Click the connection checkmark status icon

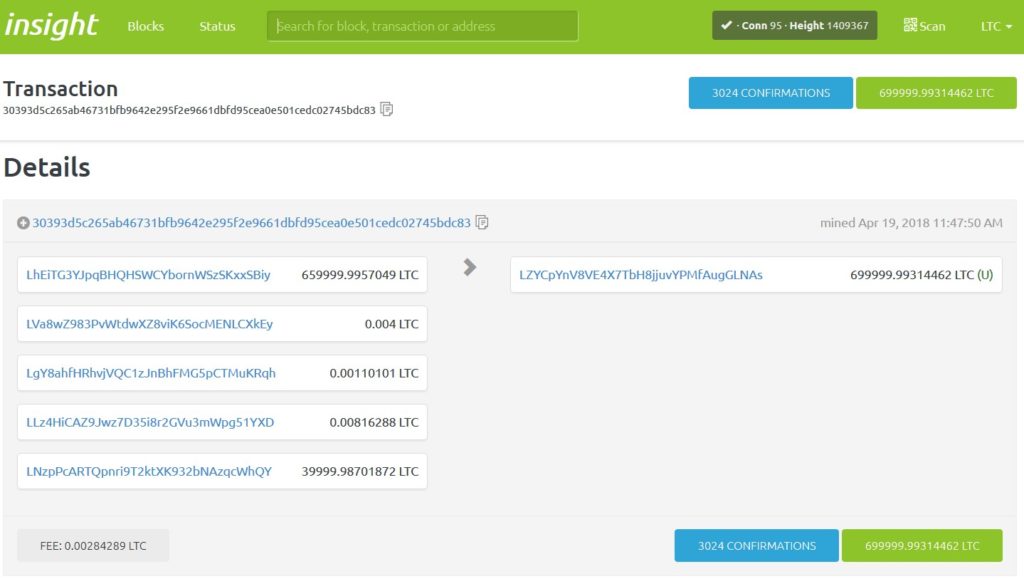coord(726,25)
